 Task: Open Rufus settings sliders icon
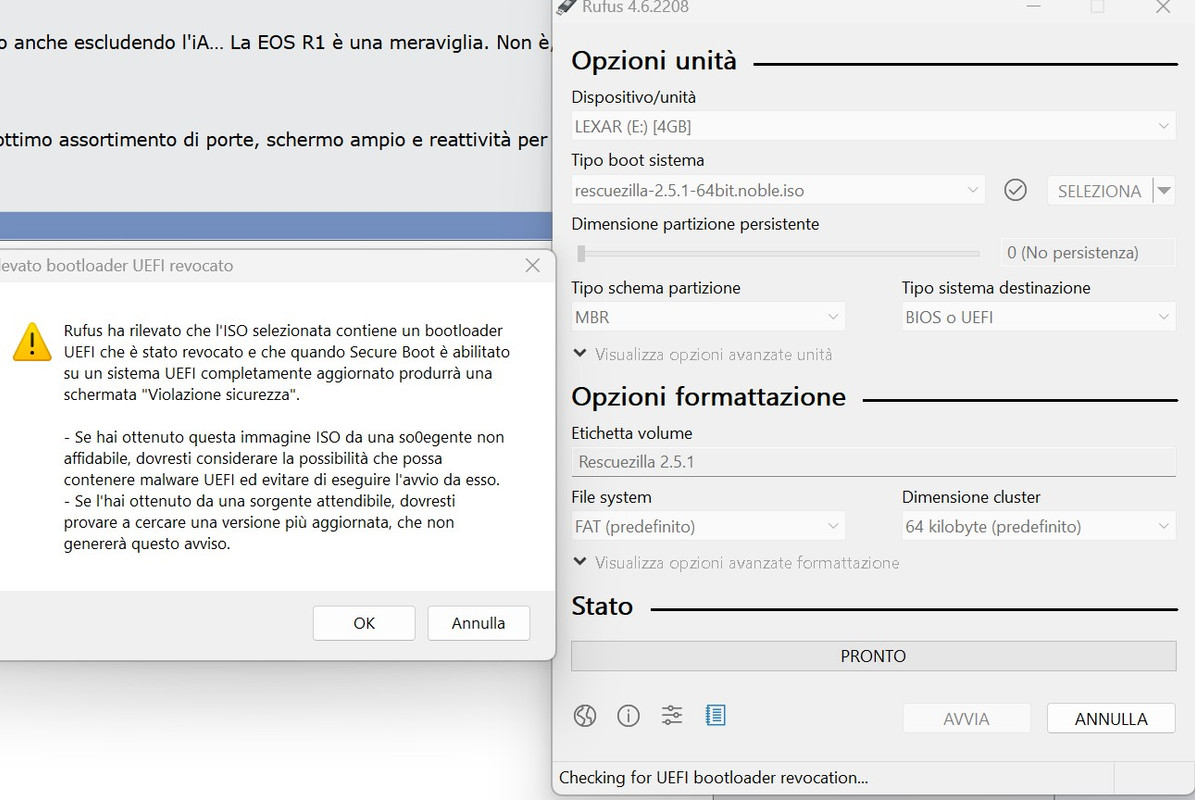[x=671, y=715]
